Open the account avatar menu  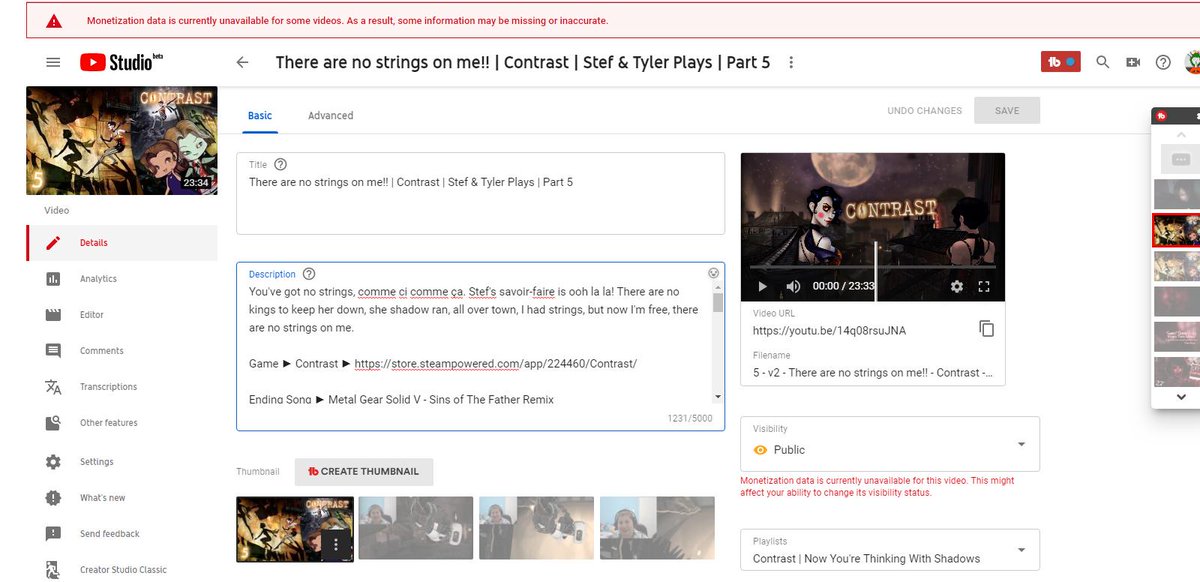point(1192,62)
